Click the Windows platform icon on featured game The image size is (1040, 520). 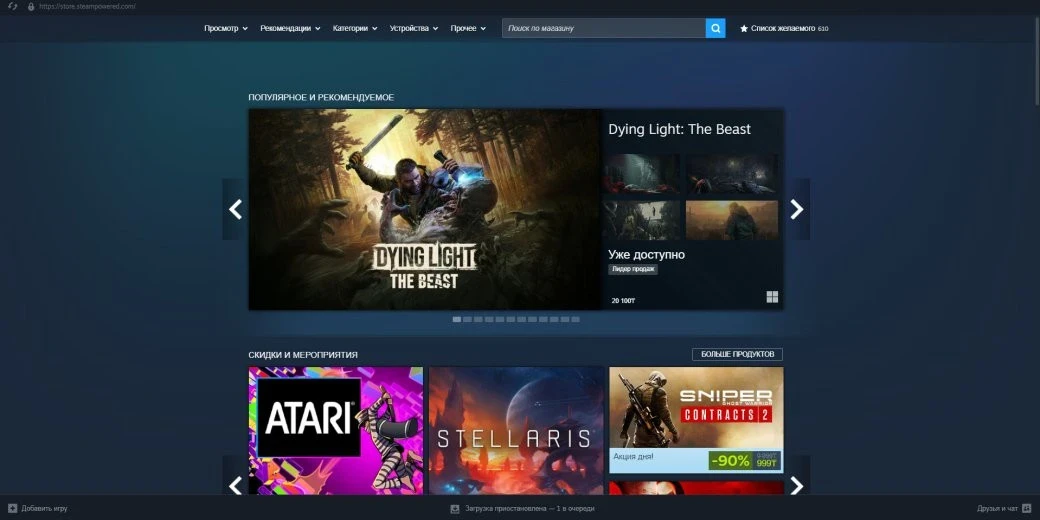click(772, 297)
